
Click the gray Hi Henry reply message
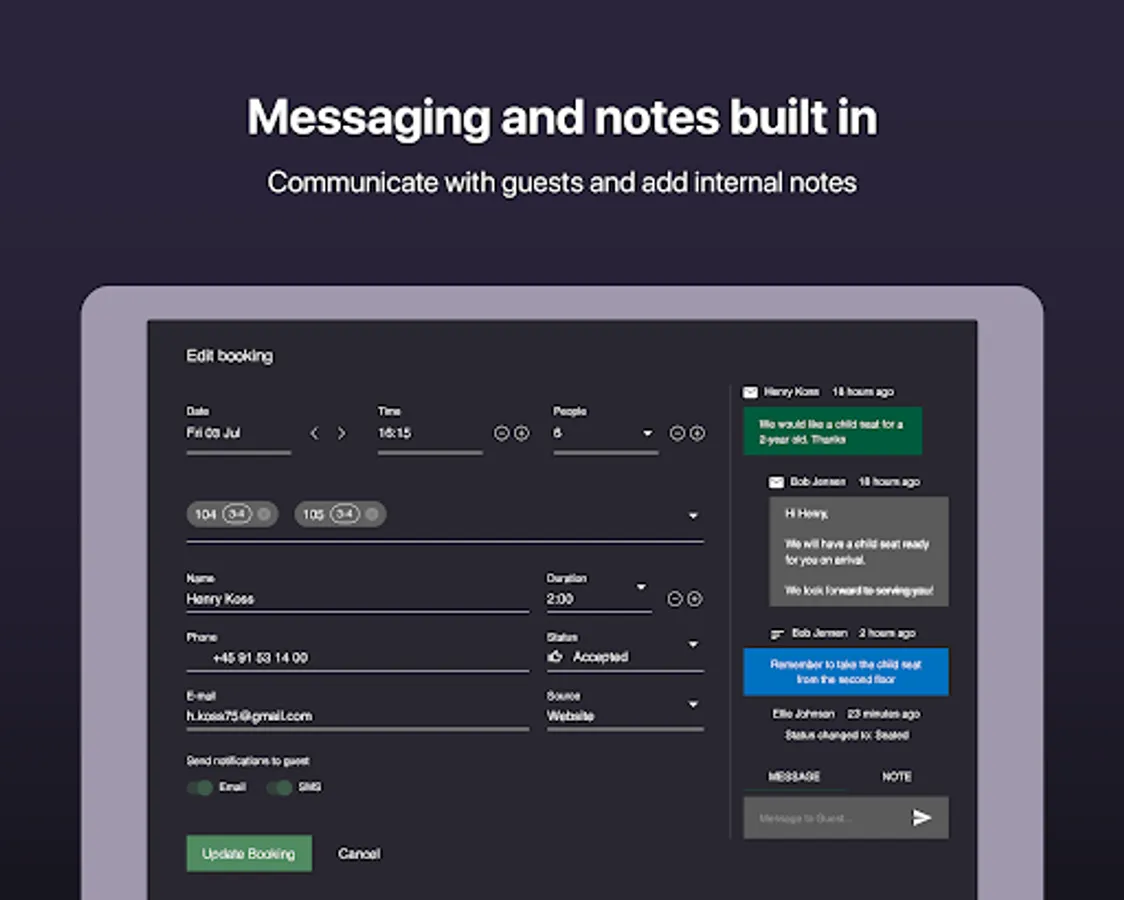tap(859, 552)
